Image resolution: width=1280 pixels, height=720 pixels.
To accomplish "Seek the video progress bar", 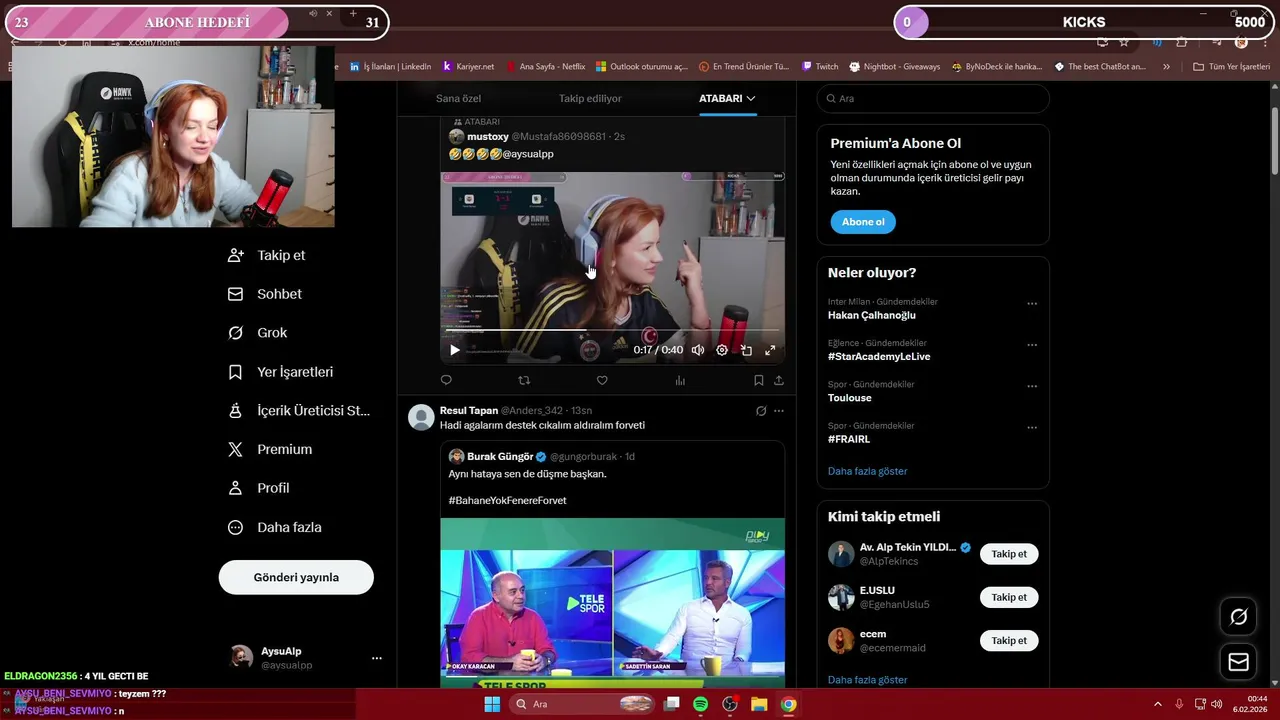I will click(x=611, y=329).
